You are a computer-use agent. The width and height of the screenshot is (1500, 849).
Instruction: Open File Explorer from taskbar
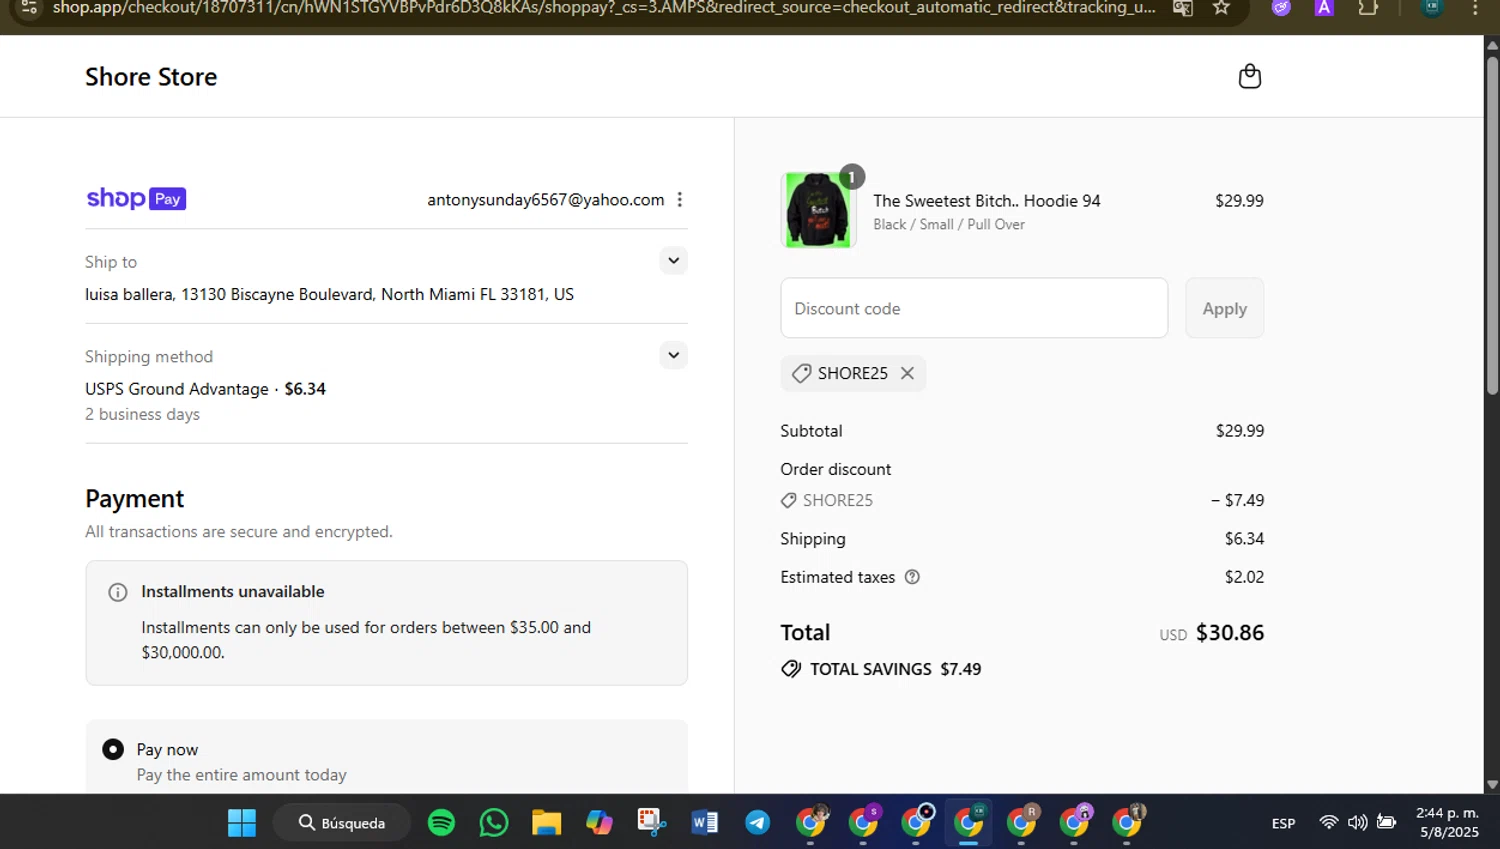(x=546, y=823)
